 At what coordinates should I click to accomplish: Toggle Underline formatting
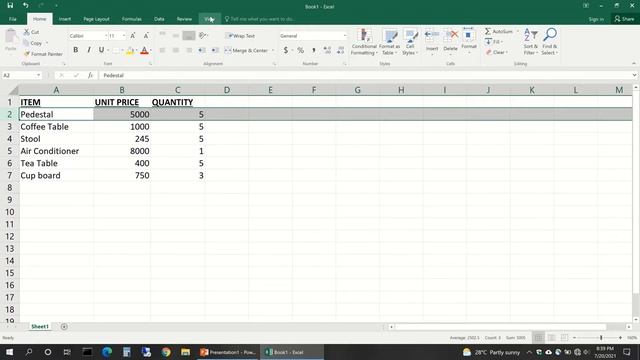point(101,50)
